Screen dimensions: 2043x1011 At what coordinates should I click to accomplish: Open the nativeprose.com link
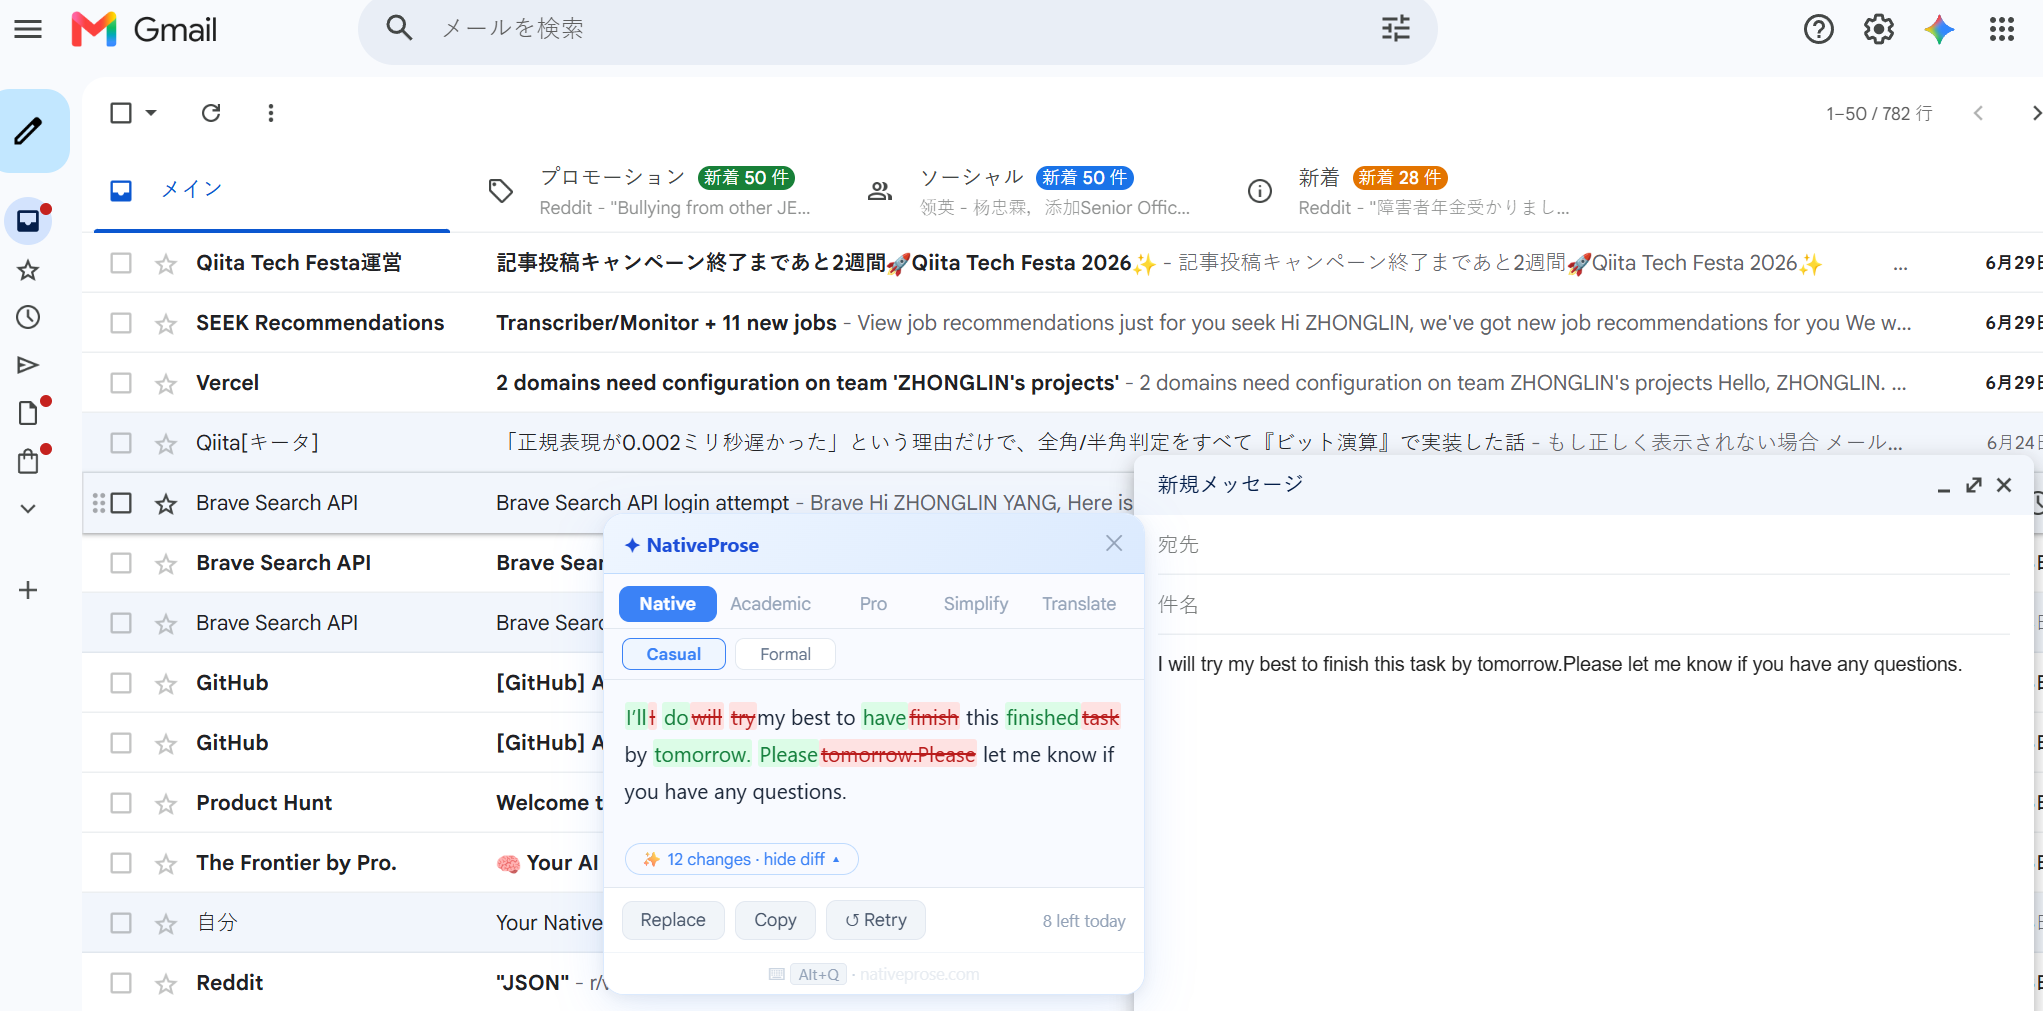click(x=919, y=974)
